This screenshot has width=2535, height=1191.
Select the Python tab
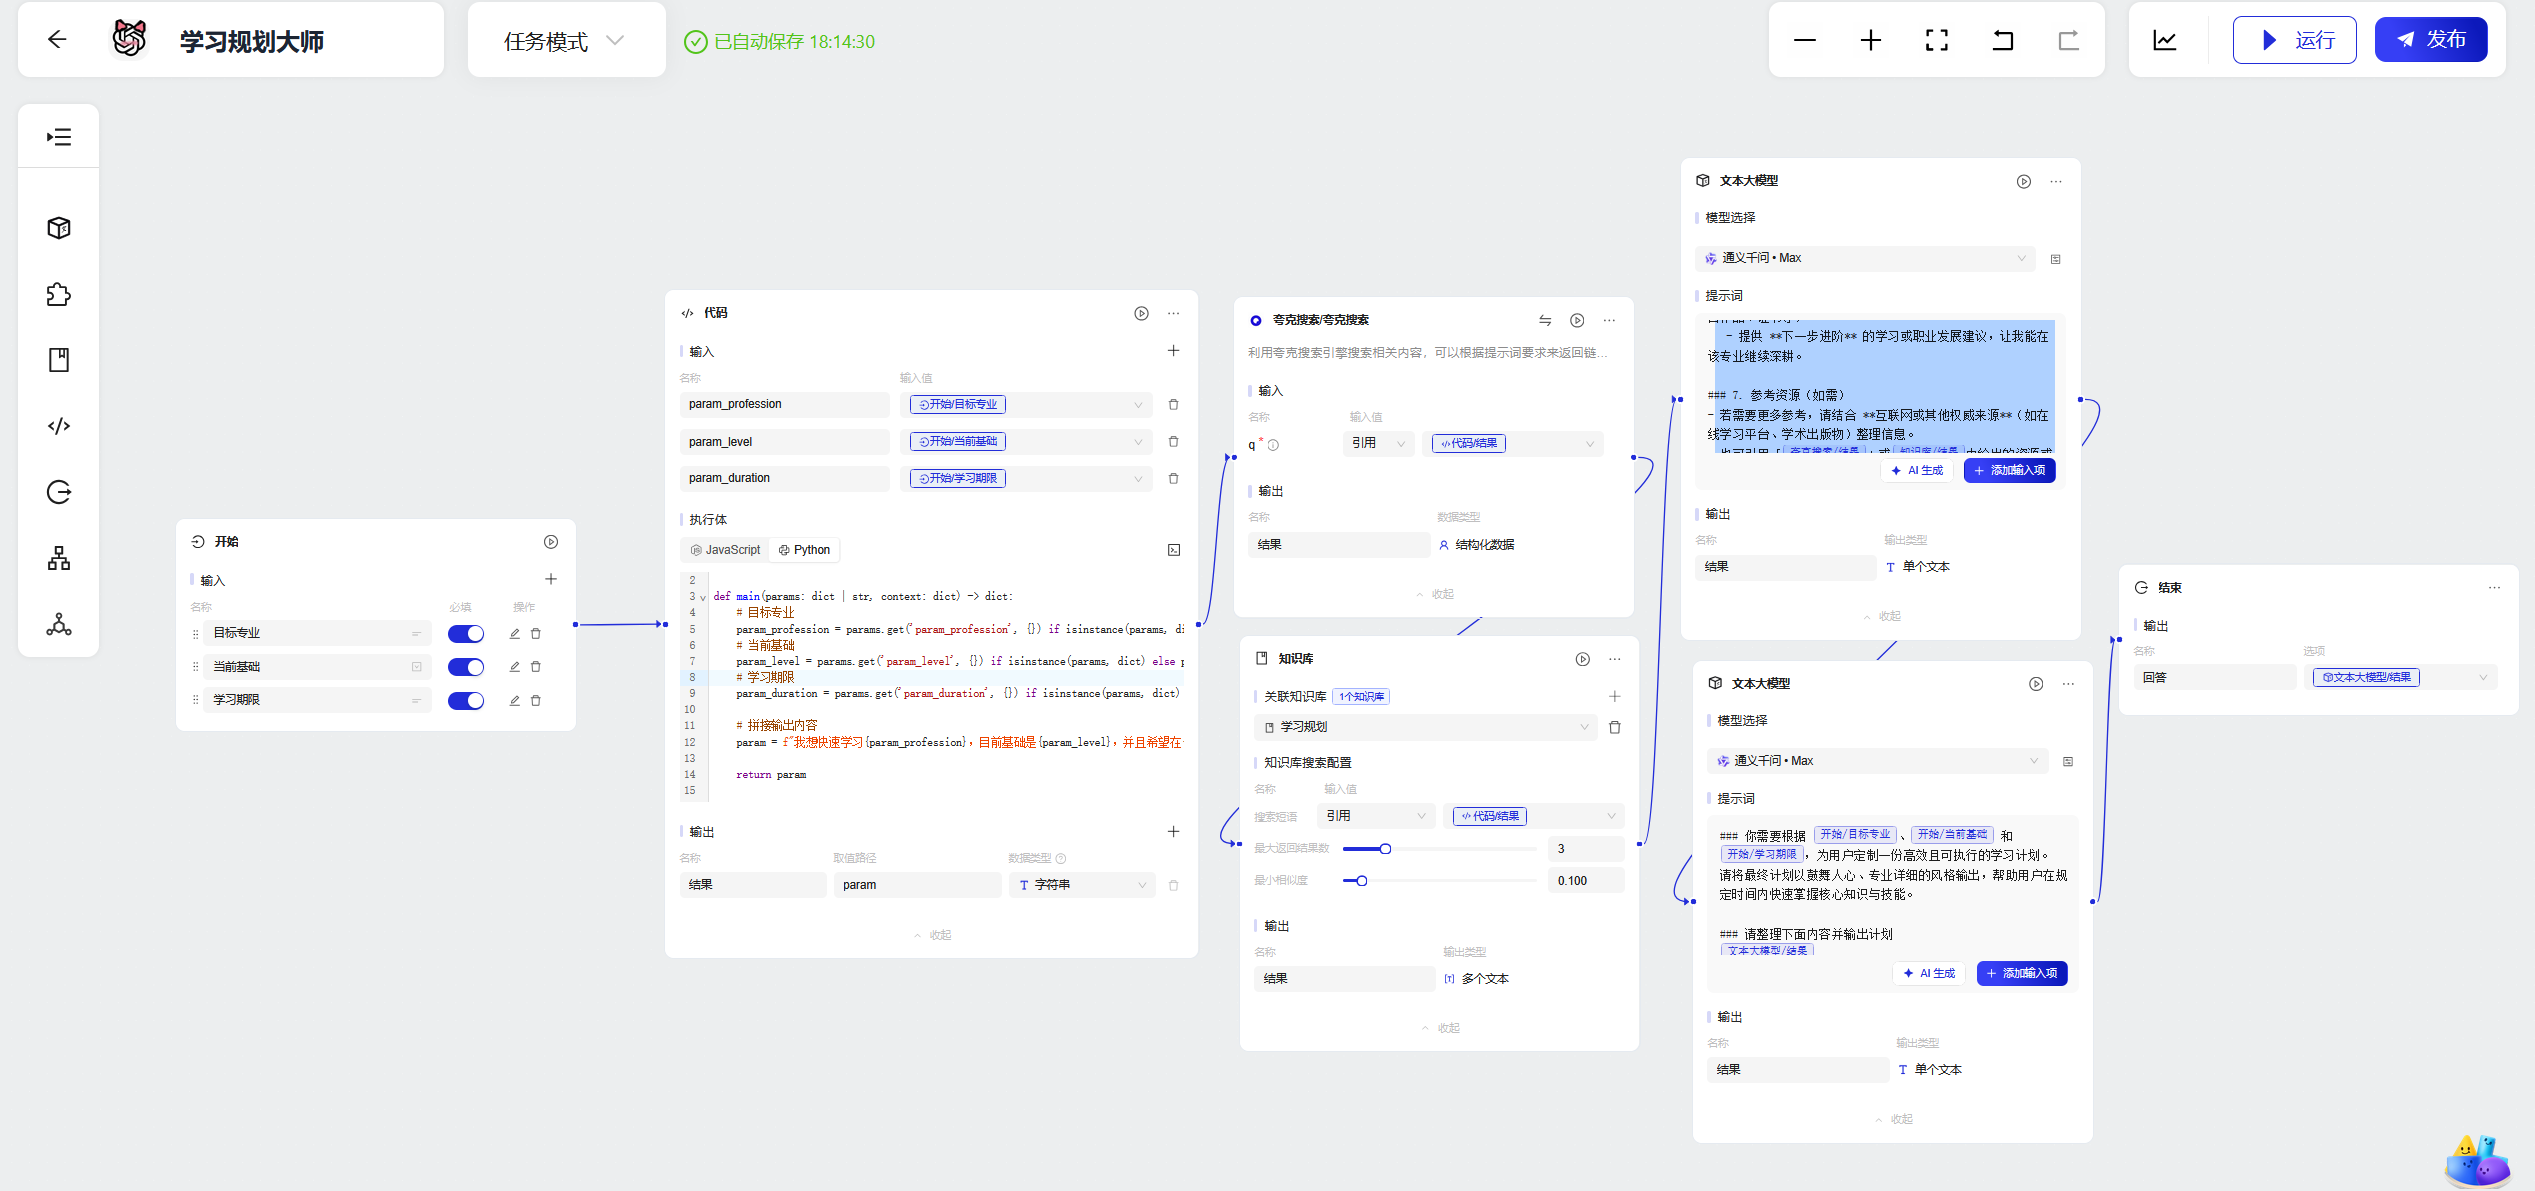(805, 550)
